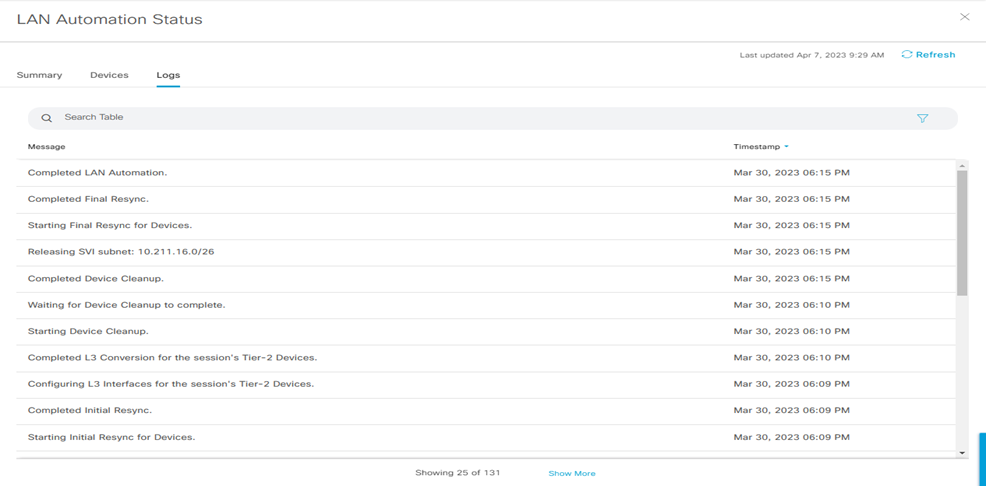
Task: Switch to the Summary tab
Action: click(39, 75)
